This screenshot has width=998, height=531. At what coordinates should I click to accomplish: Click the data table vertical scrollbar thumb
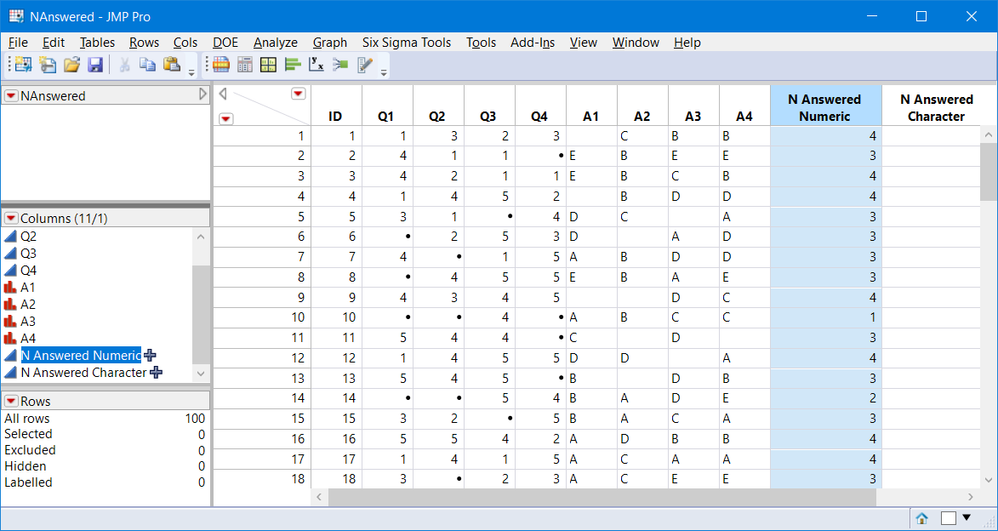(988, 171)
